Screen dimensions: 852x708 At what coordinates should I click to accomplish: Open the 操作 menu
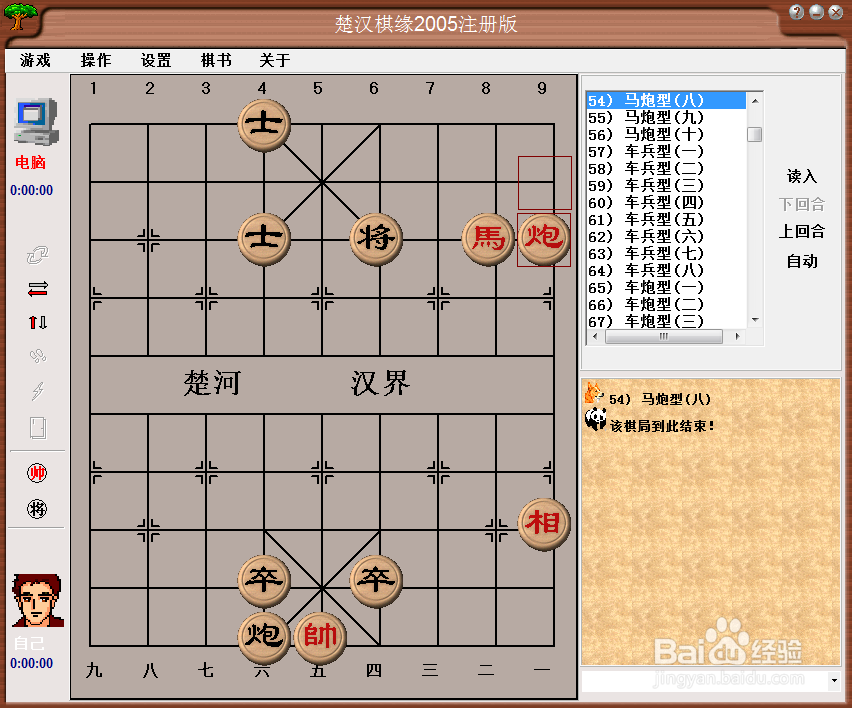(x=96, y=60)
